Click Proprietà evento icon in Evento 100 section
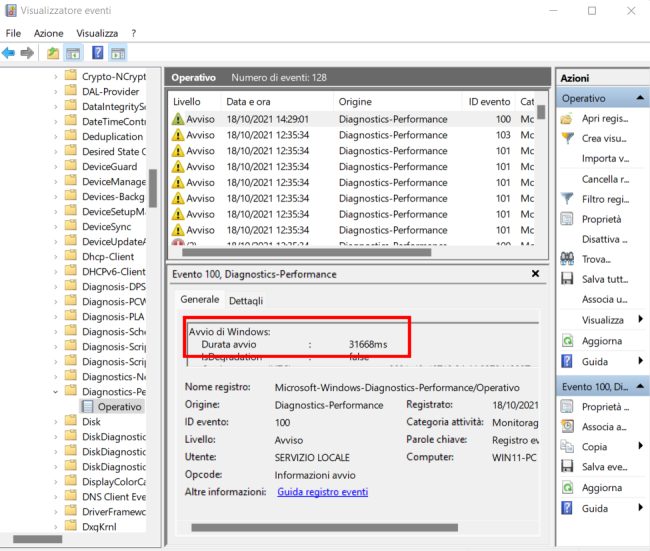 (x=567, y=407)
